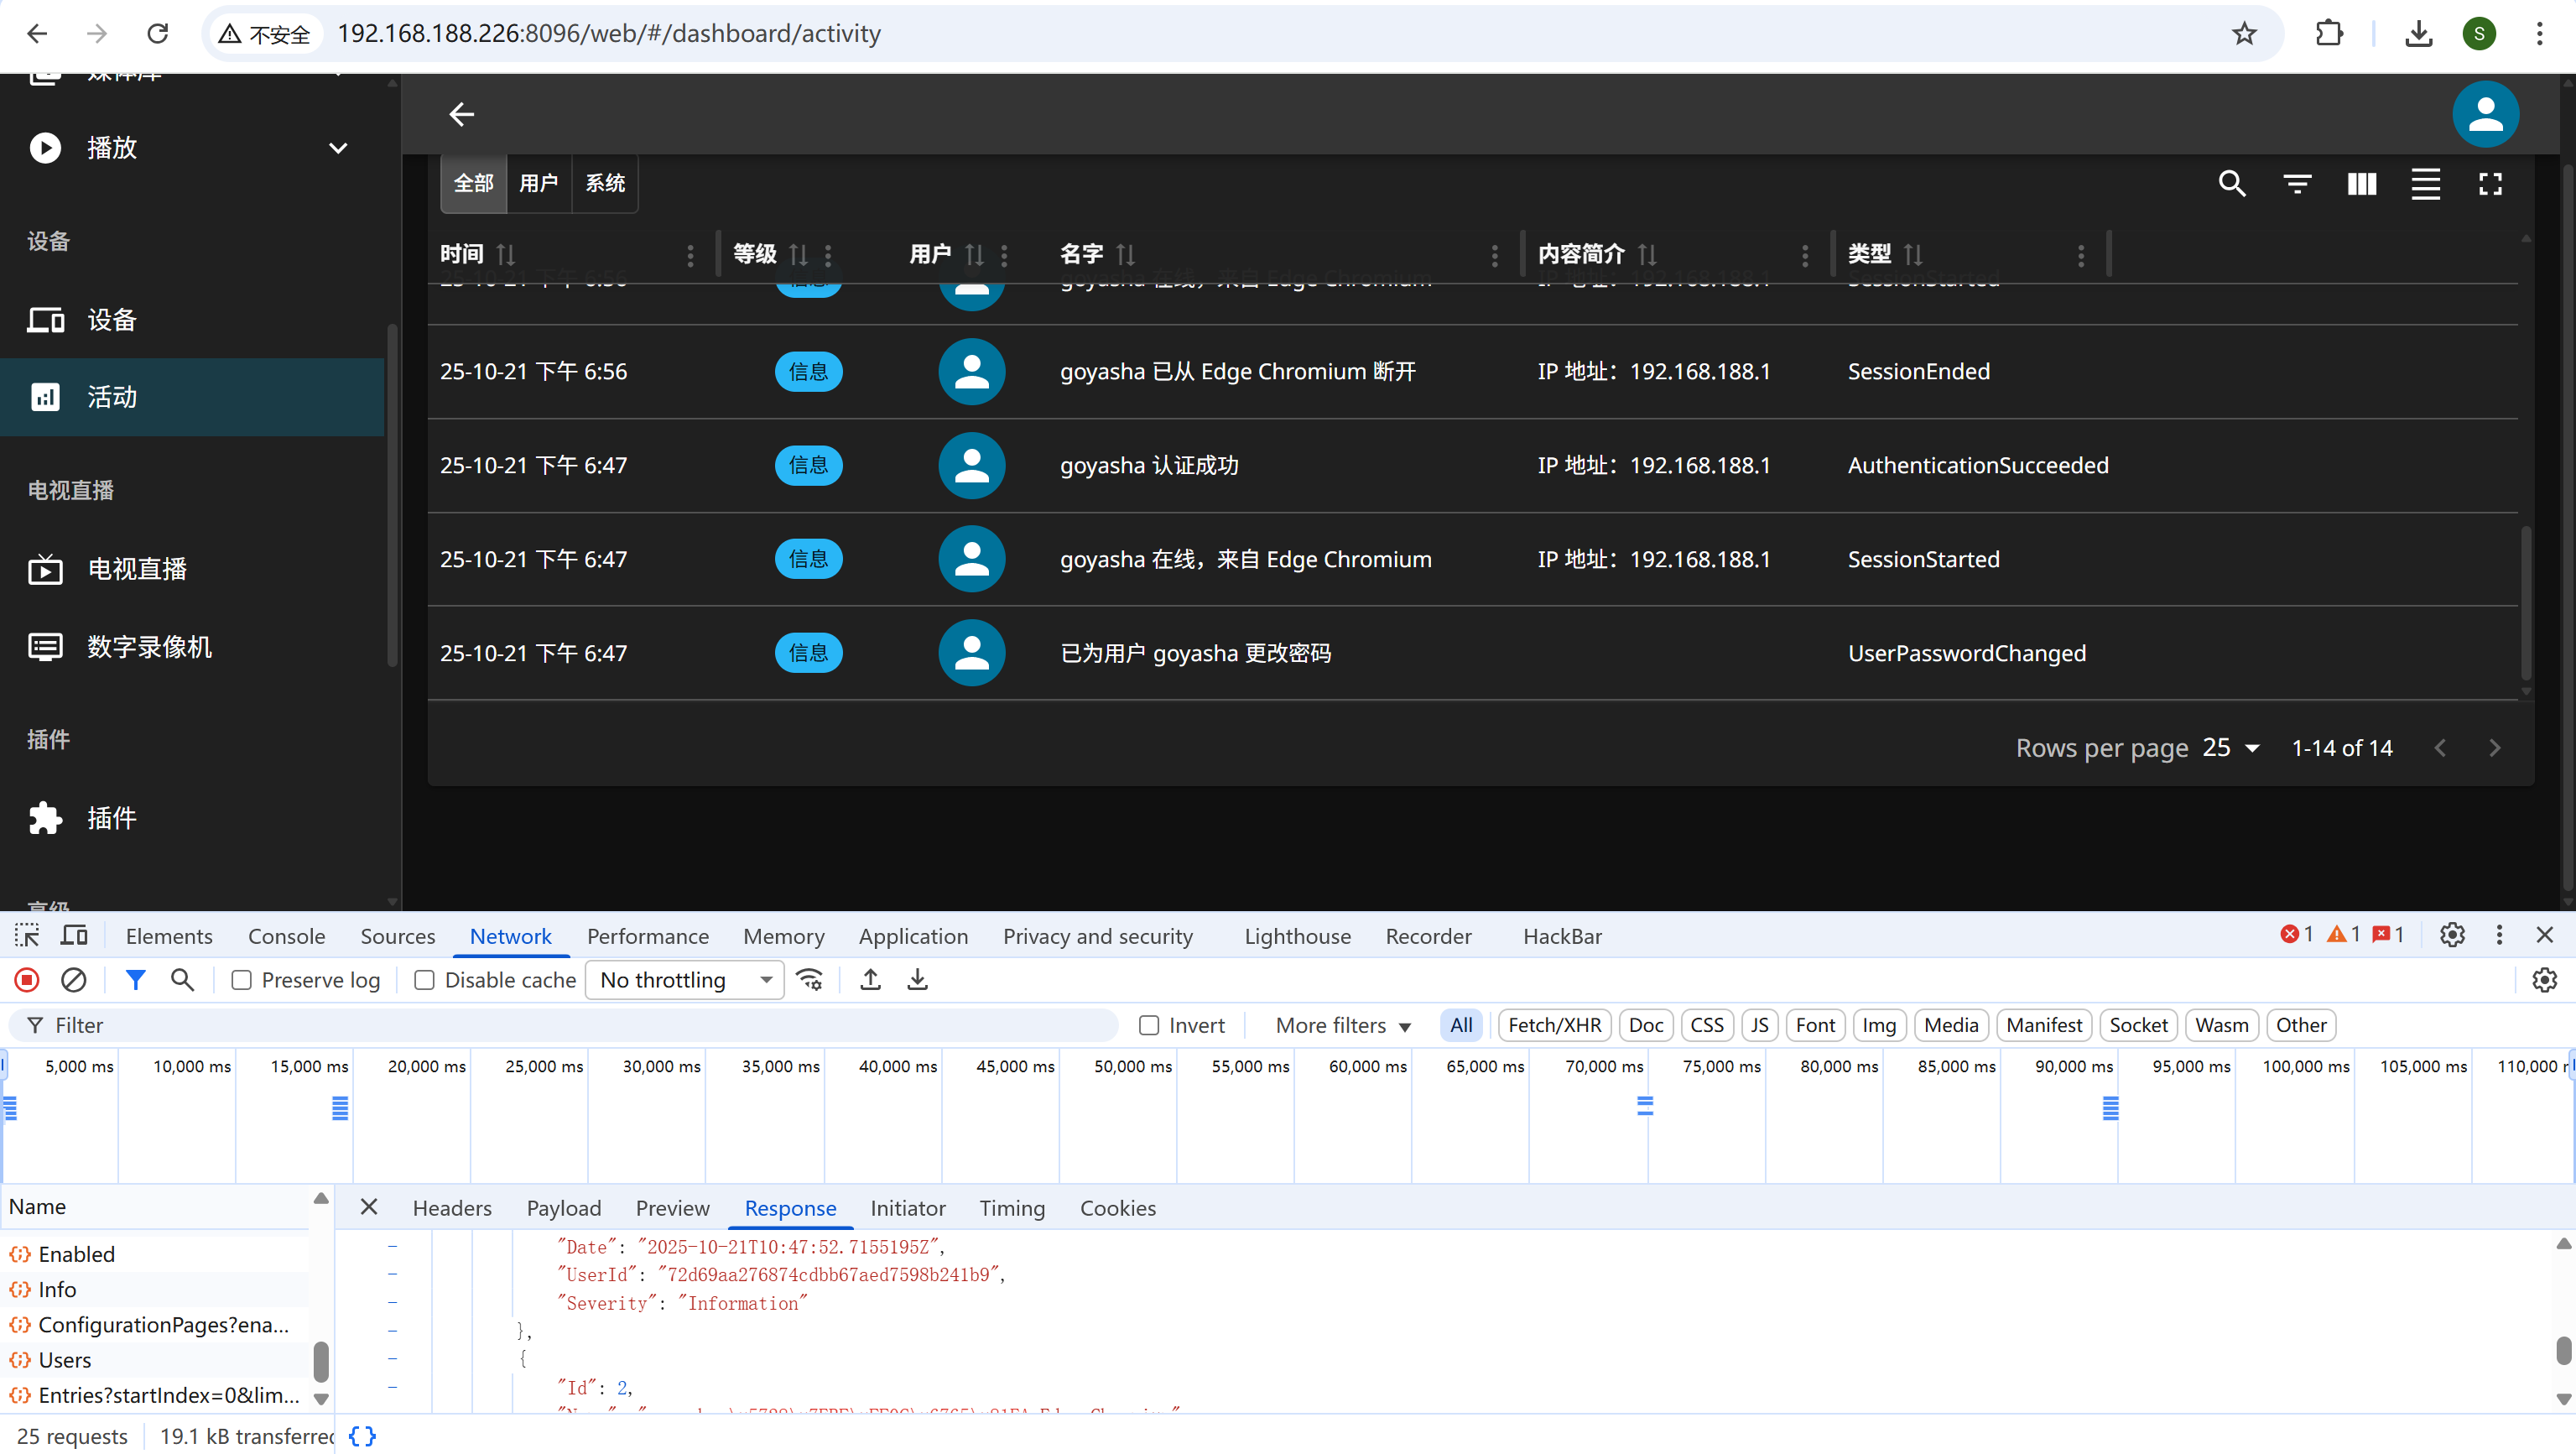Open the Headers tab of request details
The image size is (2576, 1454).
tap(452, 1208)
